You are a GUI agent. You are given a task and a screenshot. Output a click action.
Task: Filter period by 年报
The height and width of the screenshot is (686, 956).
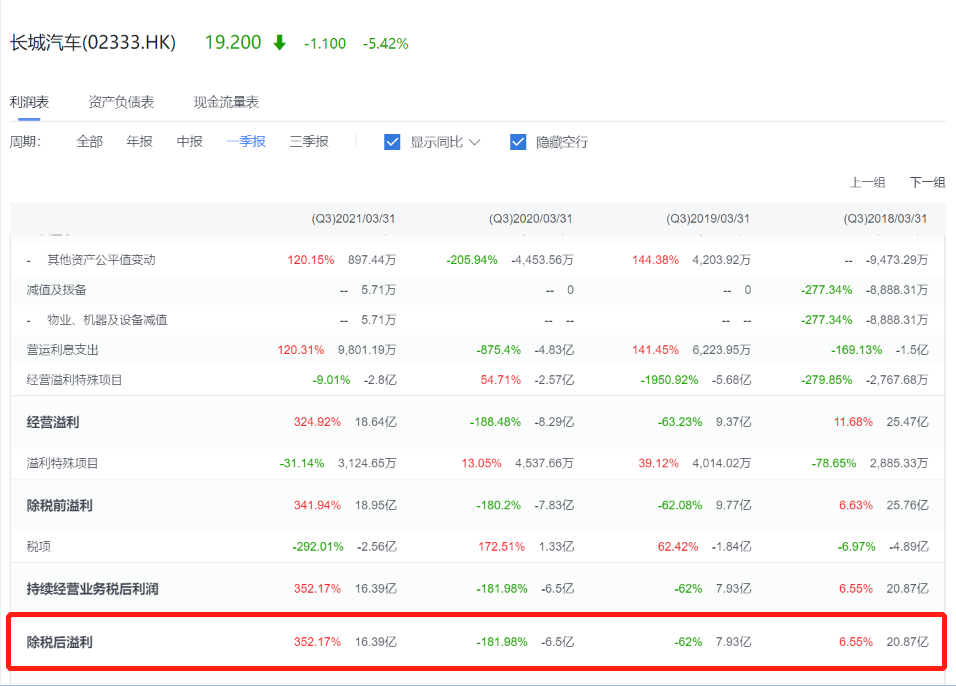pos(140,142)
